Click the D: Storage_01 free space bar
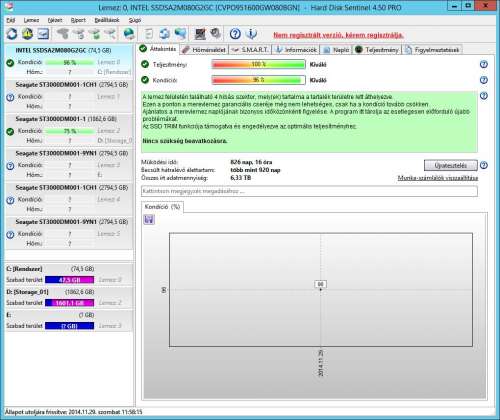 point(69,303)
